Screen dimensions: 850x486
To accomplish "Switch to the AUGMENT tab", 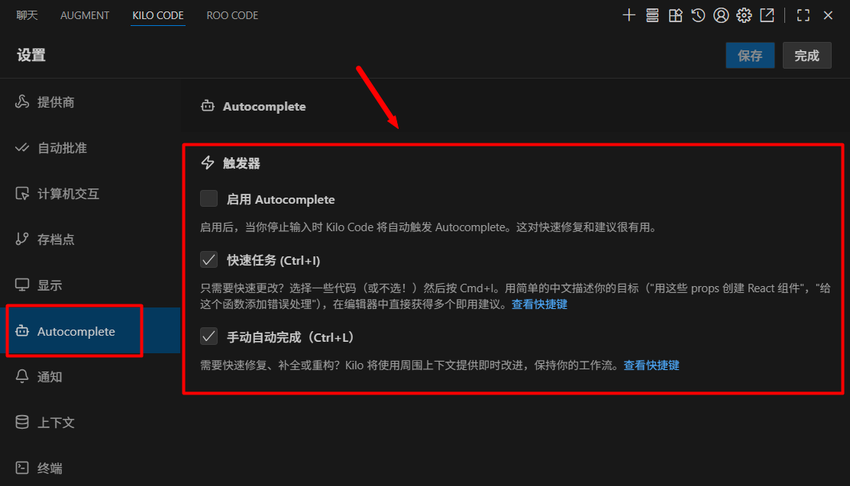I will click(85, 15).
